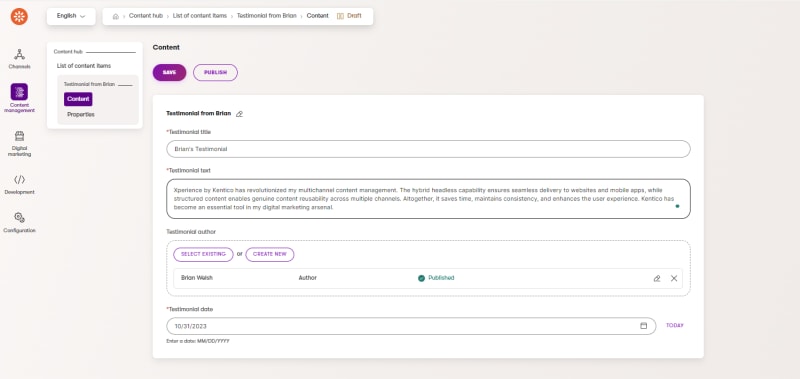Publish the content item
This screenshot has width=800, height=379.
coord(215,72)
